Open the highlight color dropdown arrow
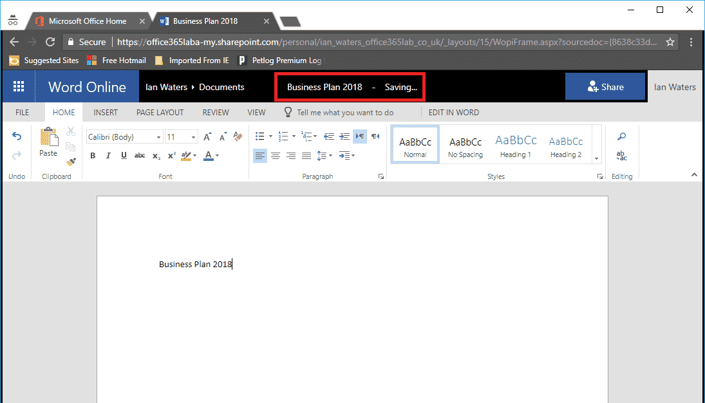This screenshot has height=403, width=705. 195,156
